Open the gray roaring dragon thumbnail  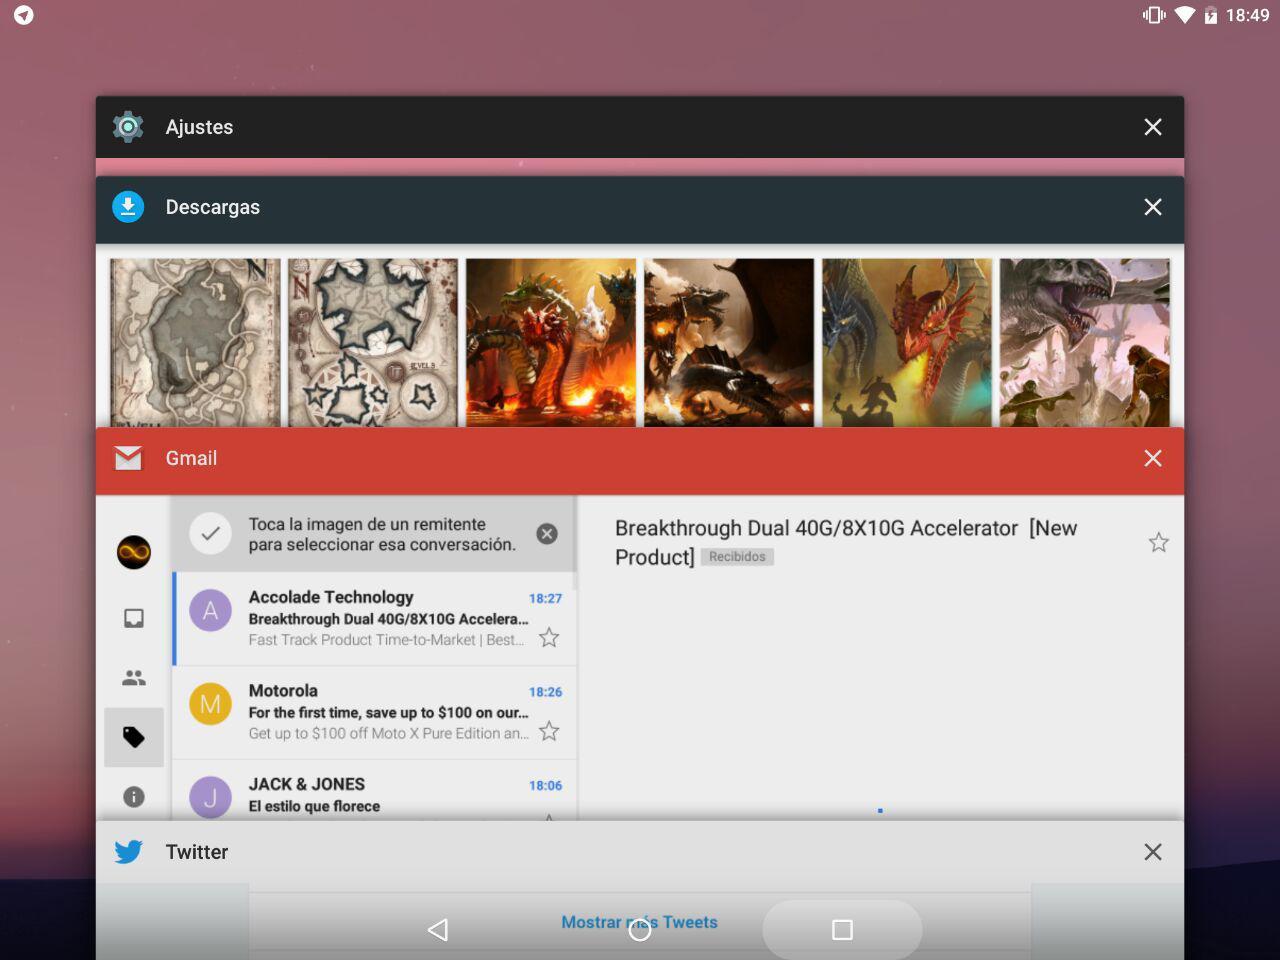pyautogui.click(x=1085, y=343)
